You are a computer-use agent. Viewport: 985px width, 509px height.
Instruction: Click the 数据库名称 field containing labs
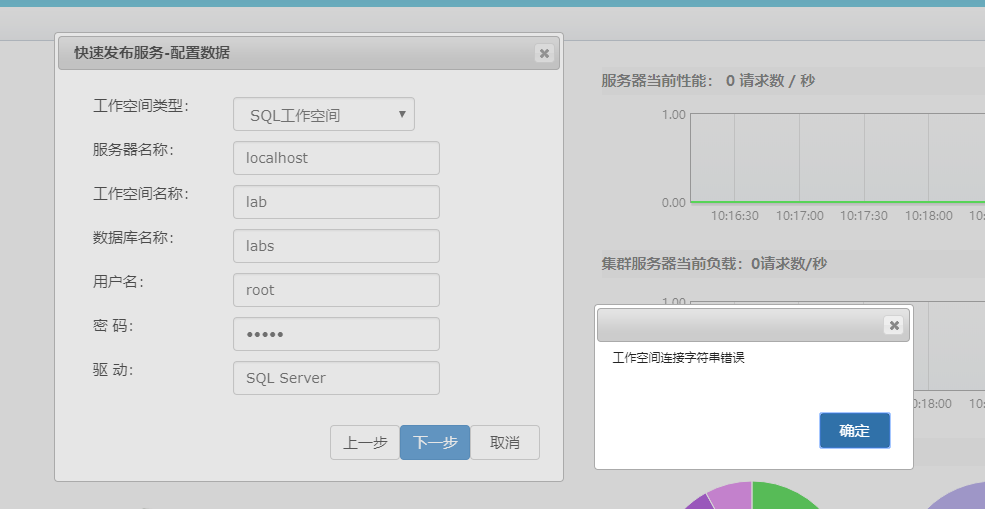point(336,246)
